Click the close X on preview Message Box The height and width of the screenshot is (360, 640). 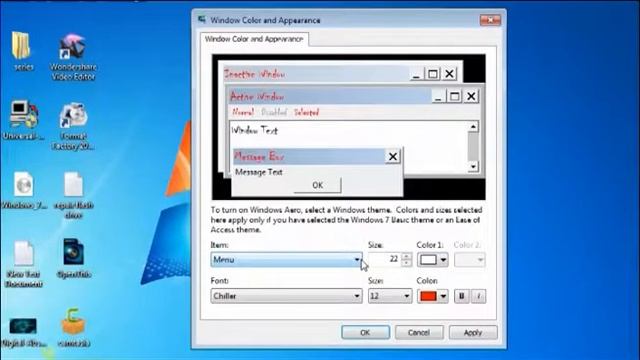point(393,156)
